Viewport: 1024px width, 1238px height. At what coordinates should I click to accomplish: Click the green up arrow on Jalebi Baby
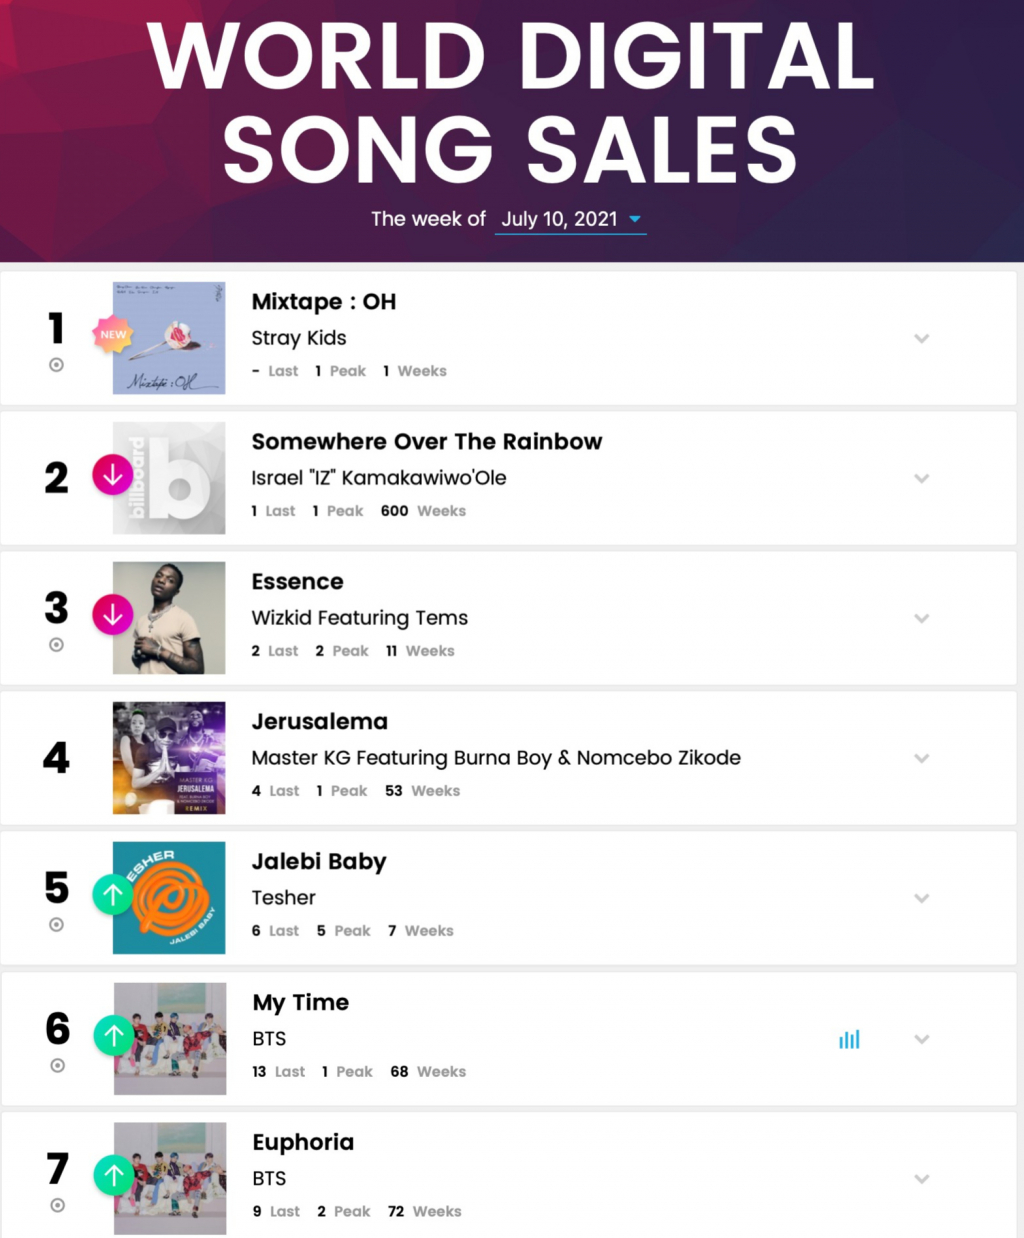(x=113, y=895)
